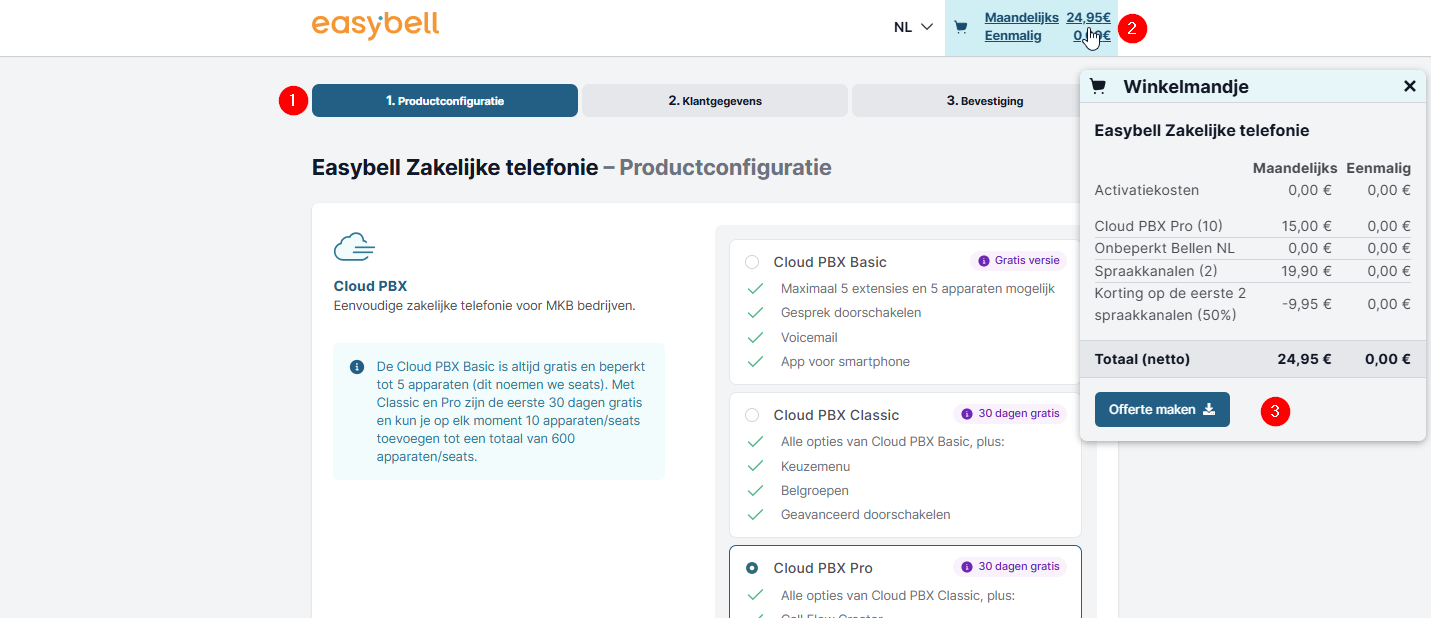Select the Cloud PBX Pro radio button

(x=752, y=568)
